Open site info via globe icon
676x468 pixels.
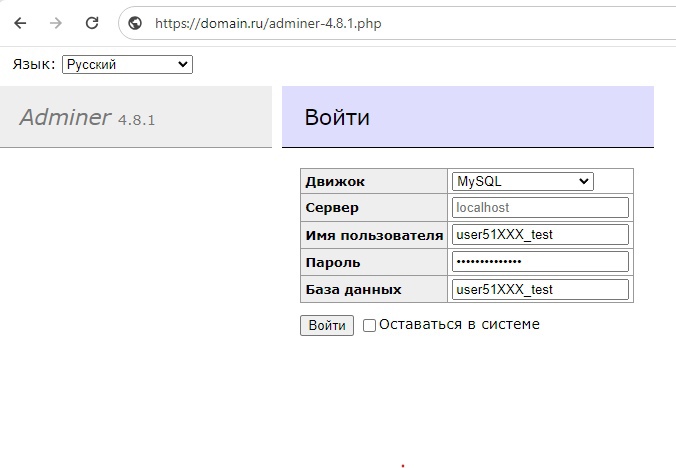coord(136,23)
